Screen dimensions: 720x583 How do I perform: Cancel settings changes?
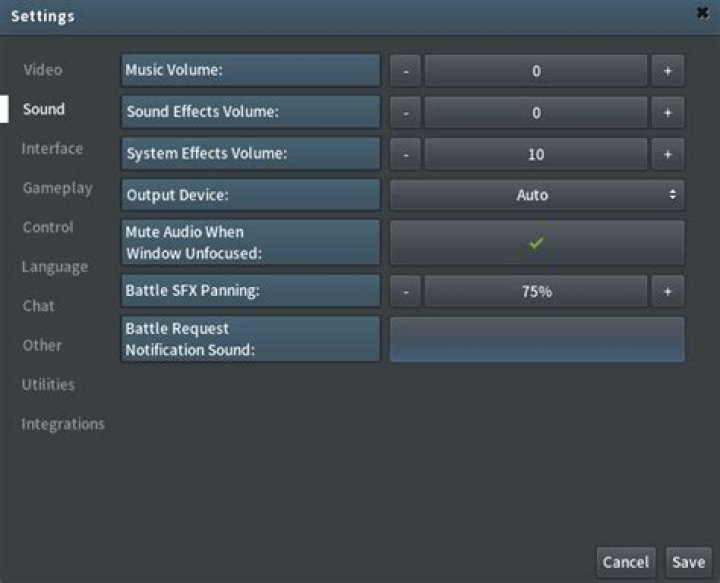point(626,562)
